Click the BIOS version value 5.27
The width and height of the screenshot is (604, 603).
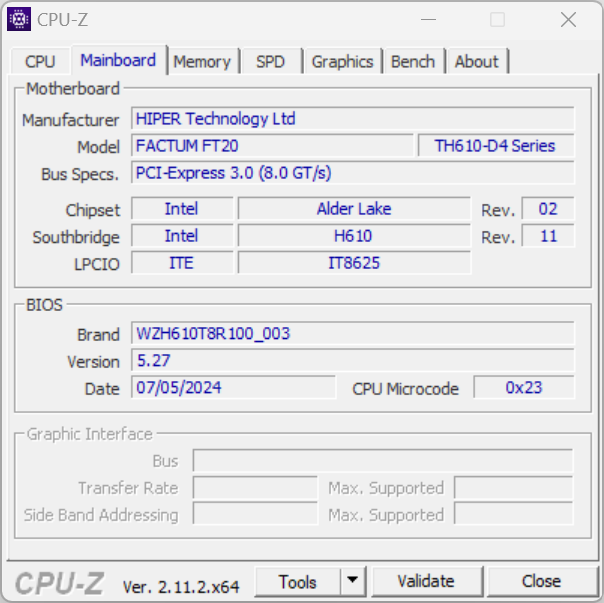352,360
